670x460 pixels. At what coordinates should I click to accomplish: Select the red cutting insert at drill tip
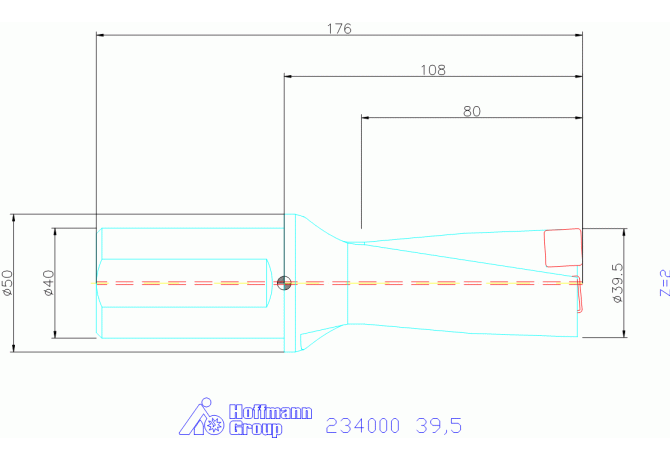pyautogui.click(x=562, y=247)
